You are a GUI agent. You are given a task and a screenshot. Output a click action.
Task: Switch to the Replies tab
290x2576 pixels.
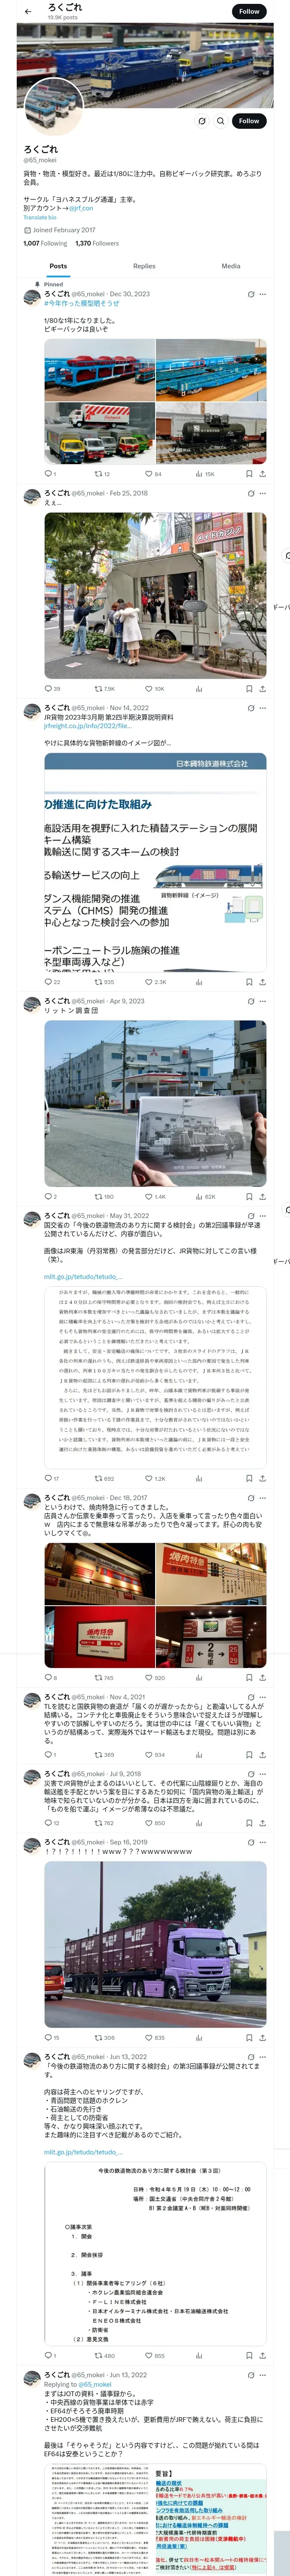[x=144, y=266]
